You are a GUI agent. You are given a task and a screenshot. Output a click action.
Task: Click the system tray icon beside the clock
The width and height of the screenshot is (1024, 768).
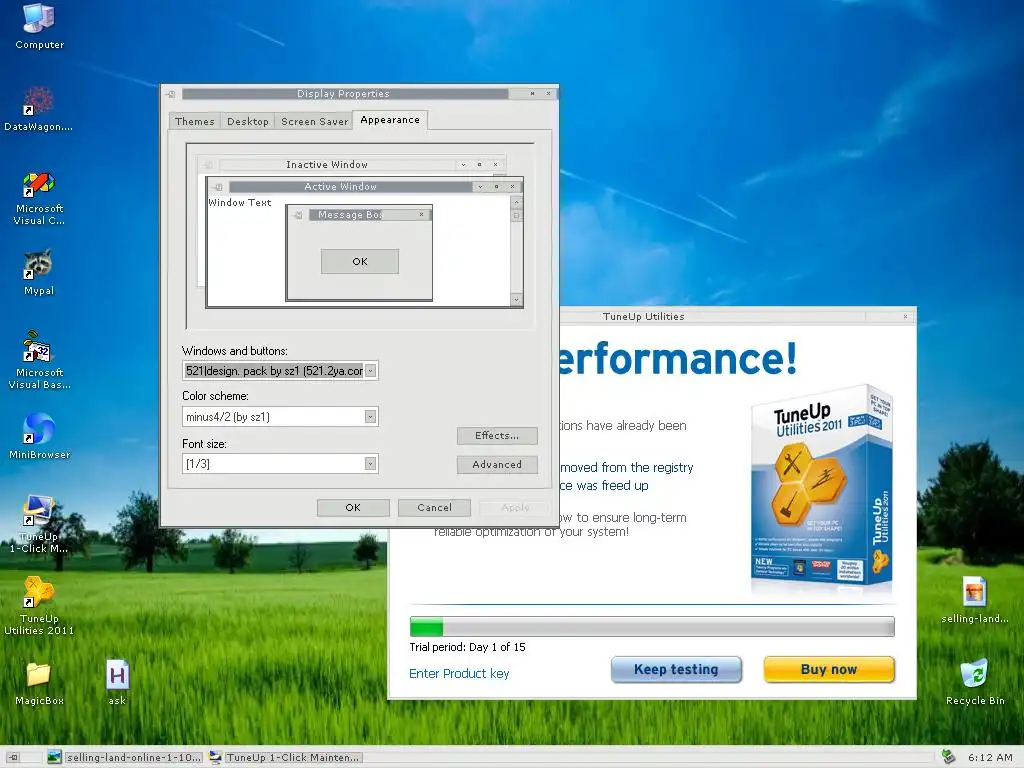(x=949, y=757)
